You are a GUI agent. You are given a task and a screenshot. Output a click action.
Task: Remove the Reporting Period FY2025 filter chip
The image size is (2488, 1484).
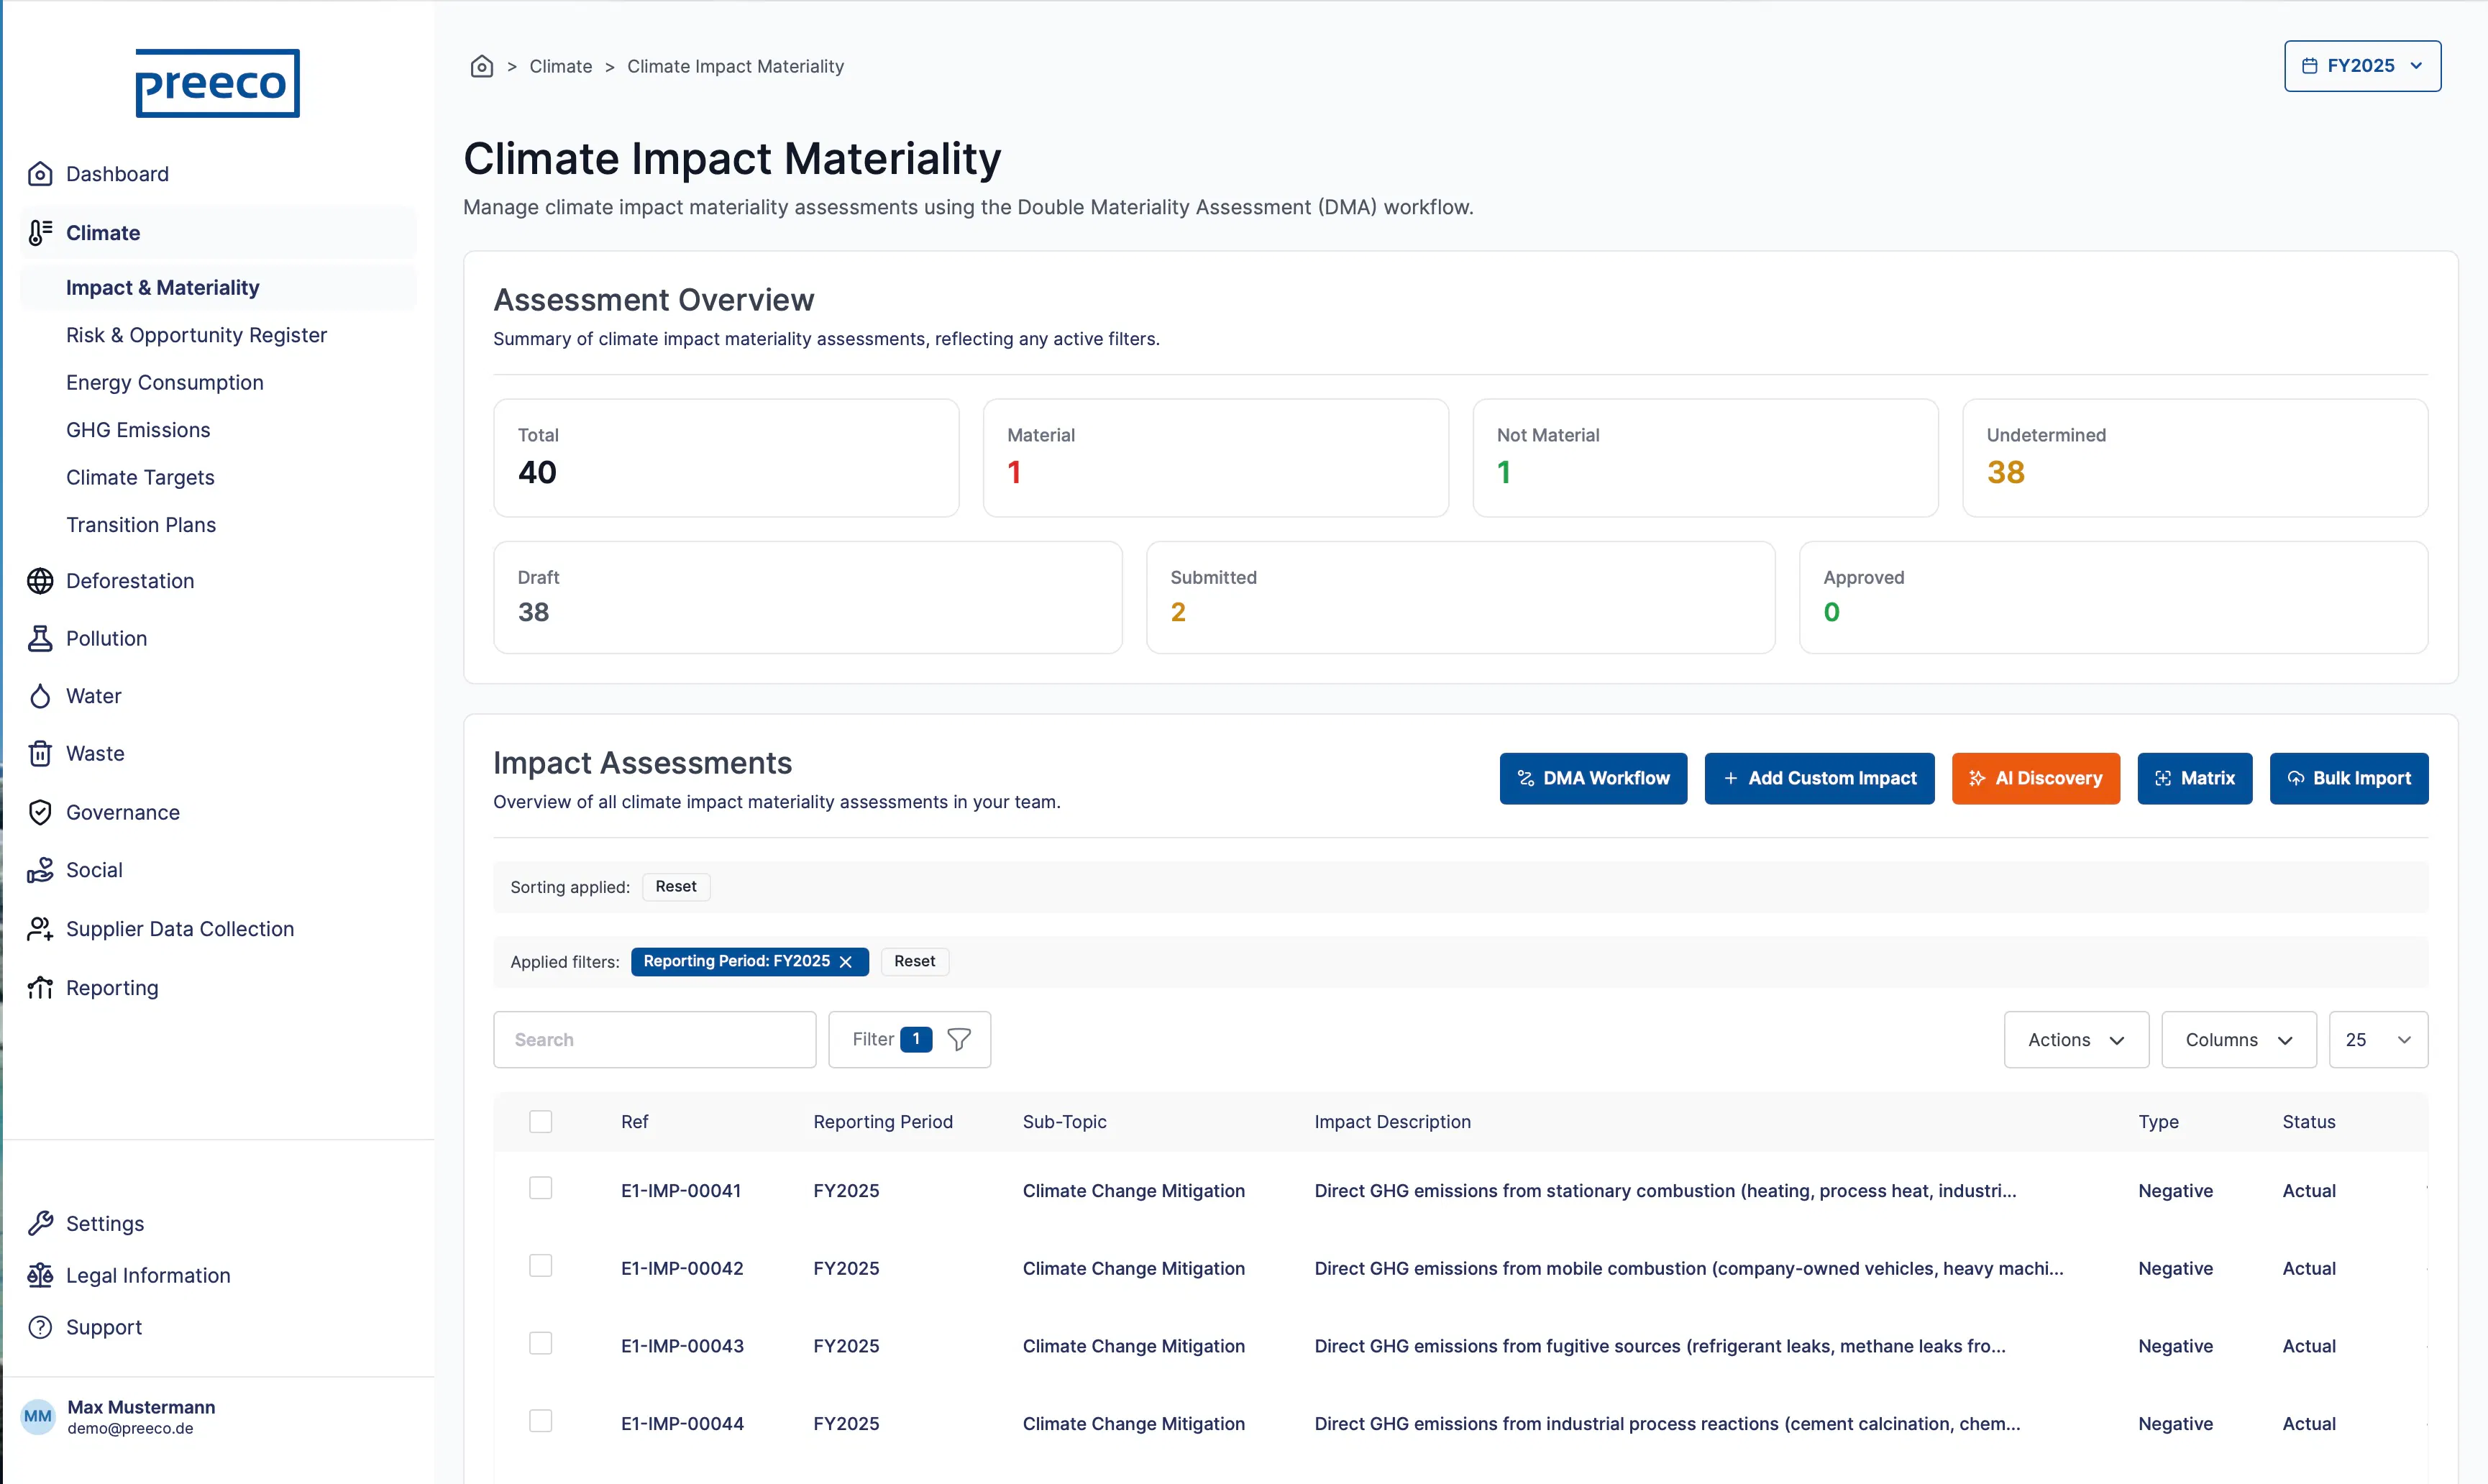[846, 962]
